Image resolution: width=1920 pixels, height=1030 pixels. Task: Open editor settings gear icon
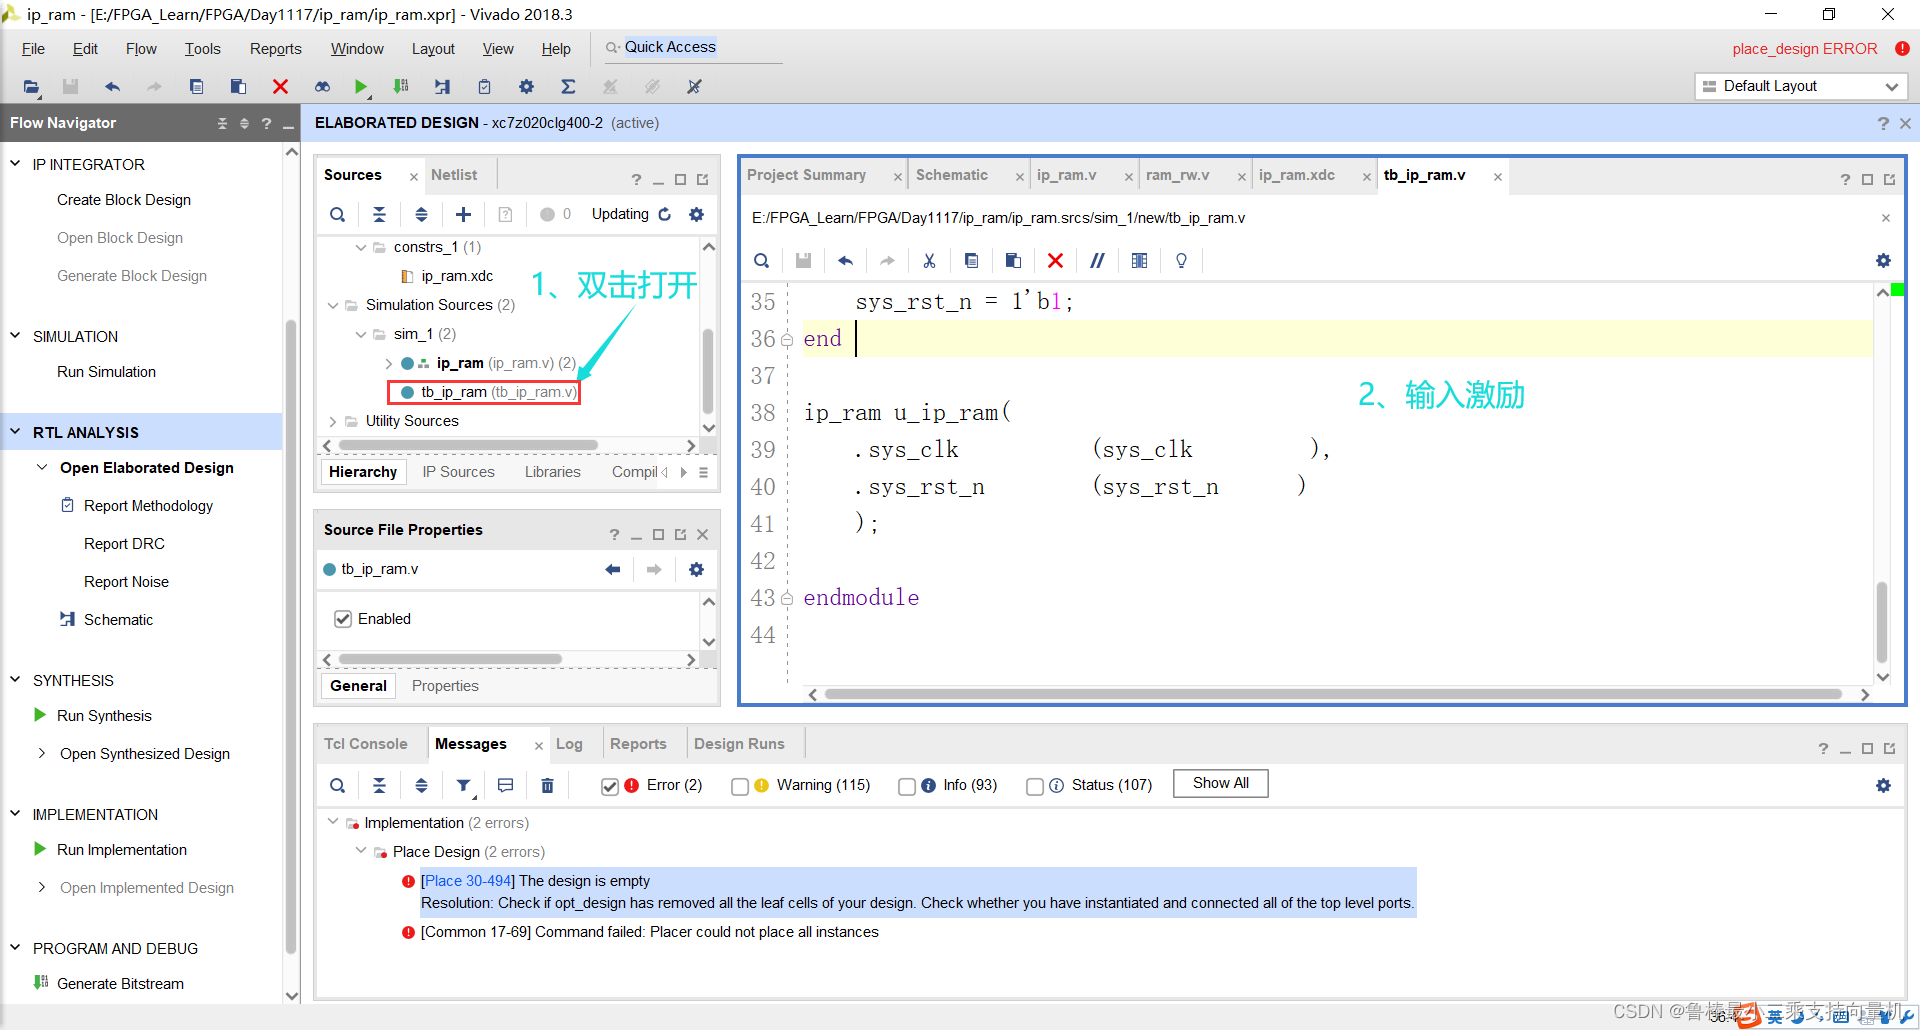1883,260
